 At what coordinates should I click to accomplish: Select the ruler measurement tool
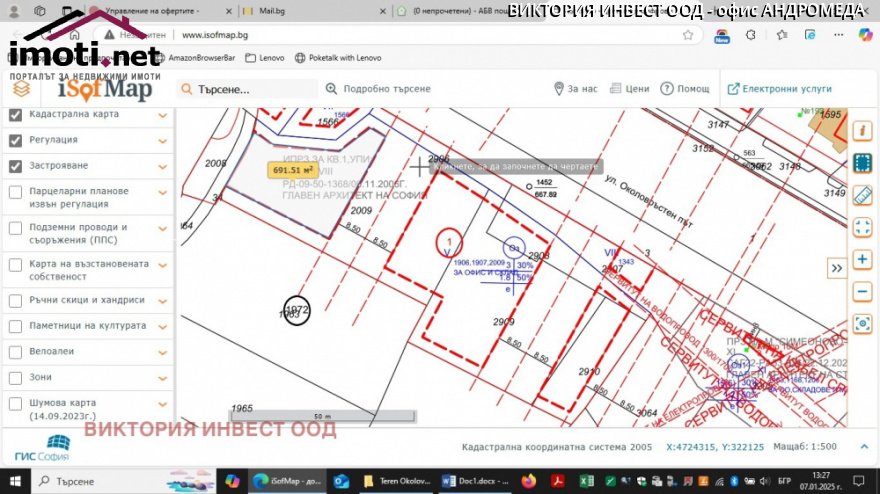coord(862,195)
